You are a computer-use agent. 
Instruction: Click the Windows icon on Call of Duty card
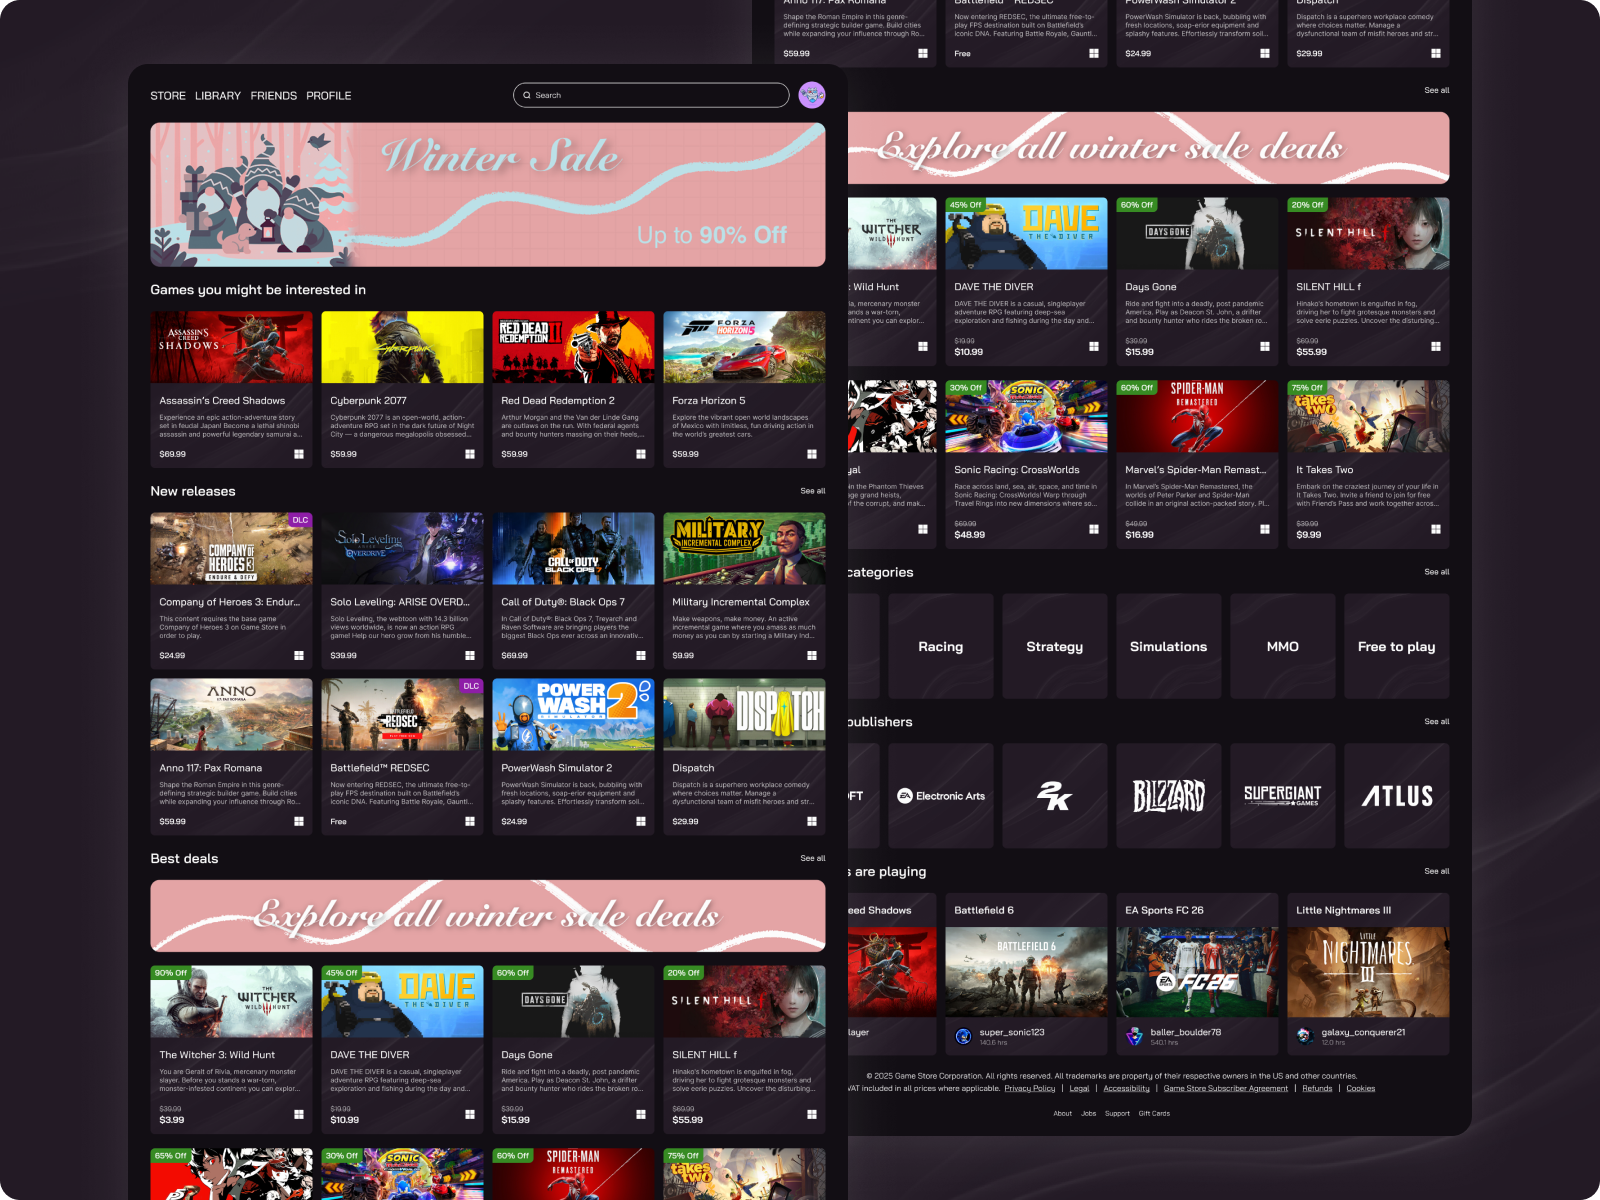(641, 656)
